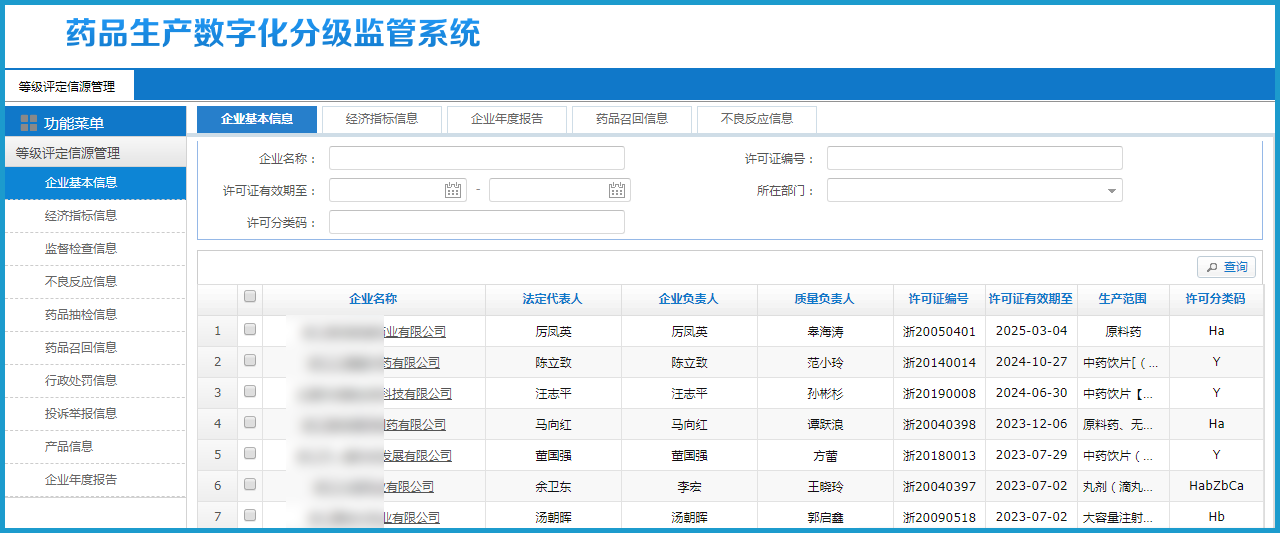The image size is (1280, 533).
Task: Click inside the 企业名称 input field
Action: tap(477, 158)
